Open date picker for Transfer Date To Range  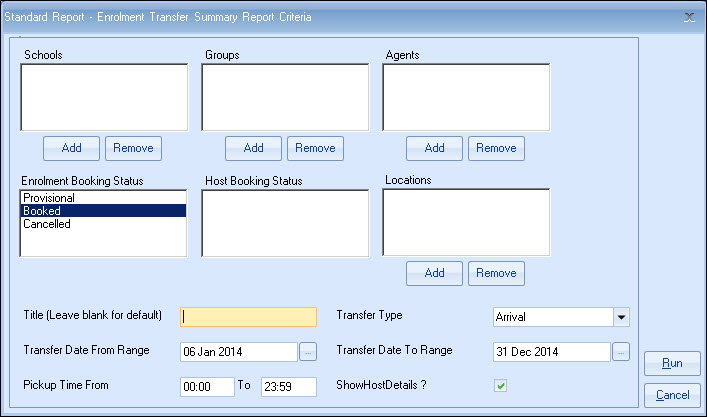pos(621,351)
